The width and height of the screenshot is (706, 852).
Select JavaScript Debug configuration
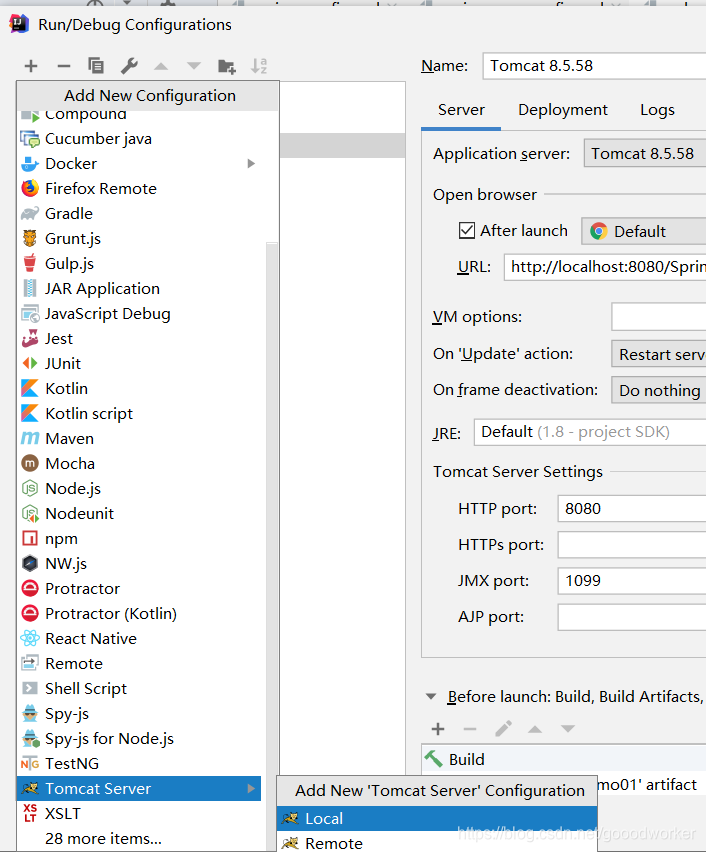(139, 314)
